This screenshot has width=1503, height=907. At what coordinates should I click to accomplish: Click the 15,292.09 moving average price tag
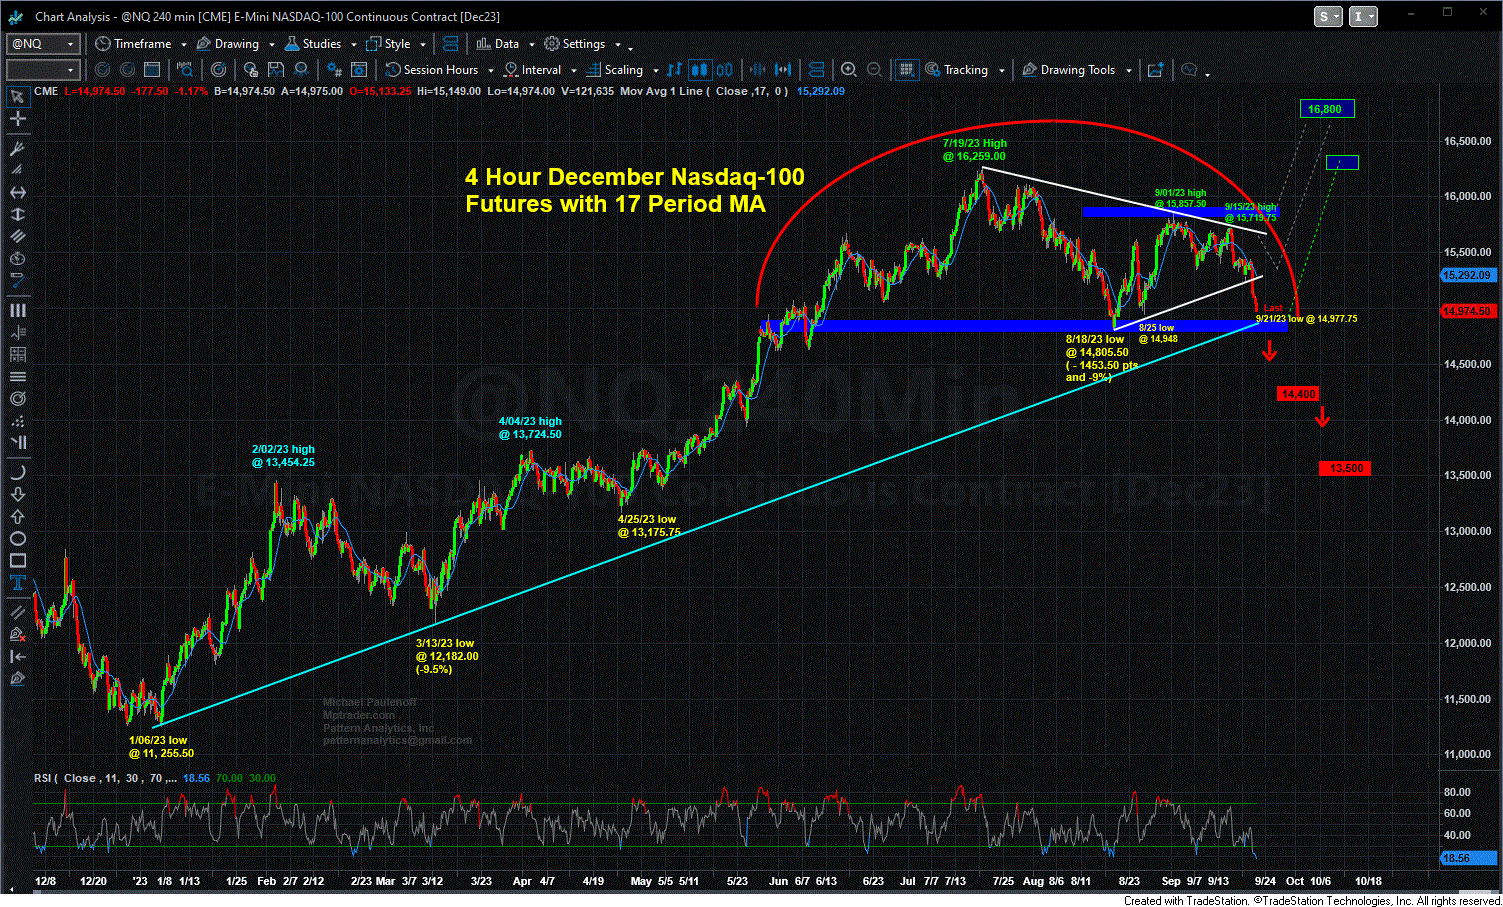click(1468, 275)
